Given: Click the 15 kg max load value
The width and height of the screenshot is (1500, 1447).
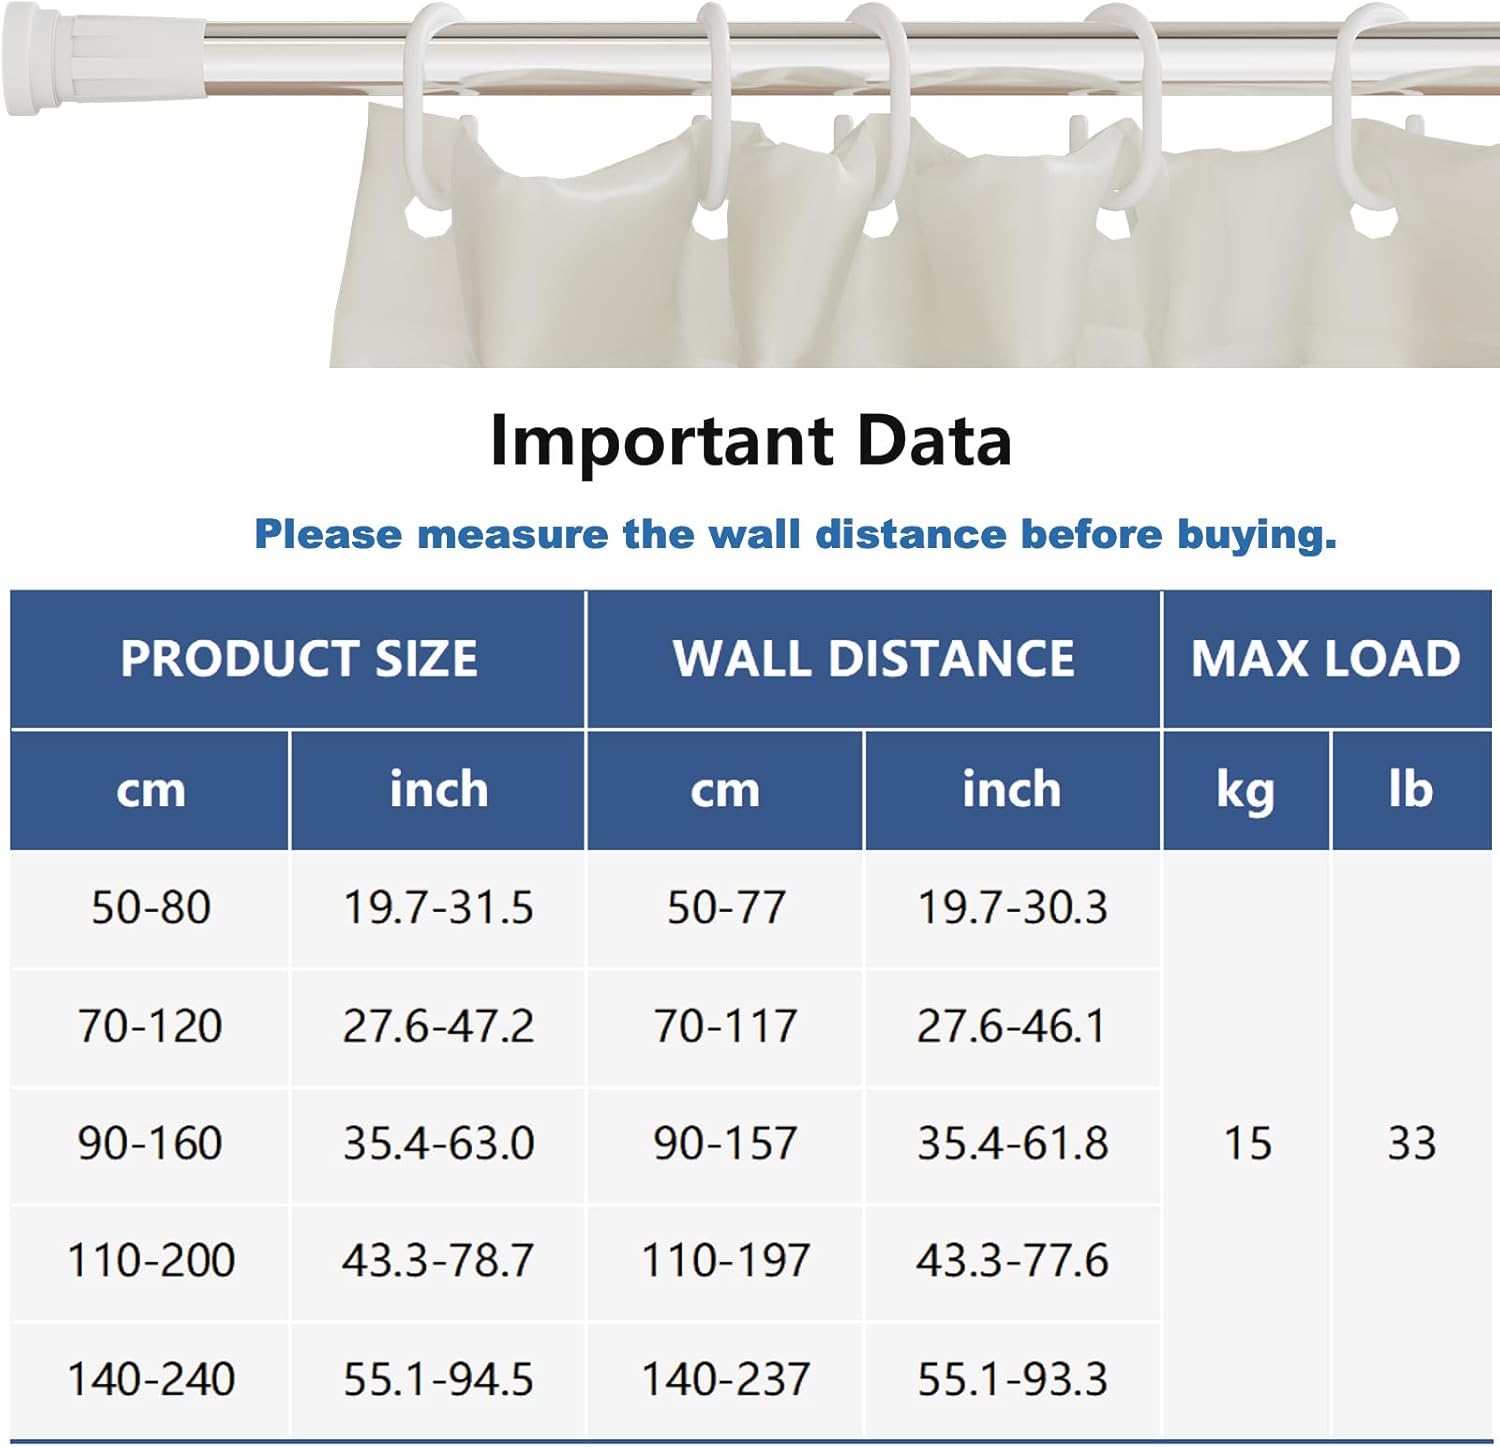Looking at the screenshot, I should point(1247,1143).
